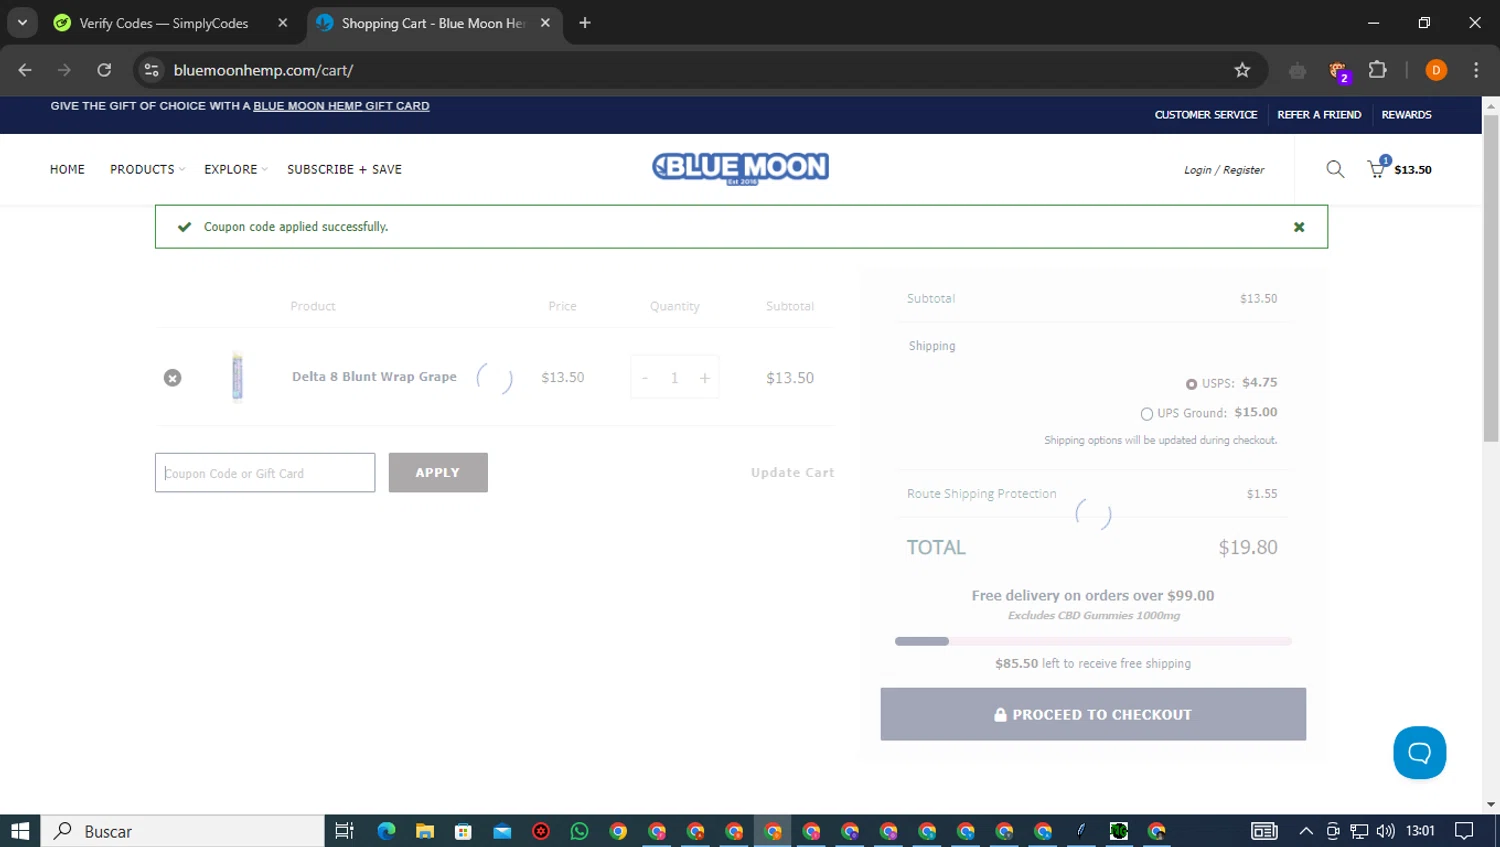
Task: Open the Windows Start menu
Action: [20, 831]
